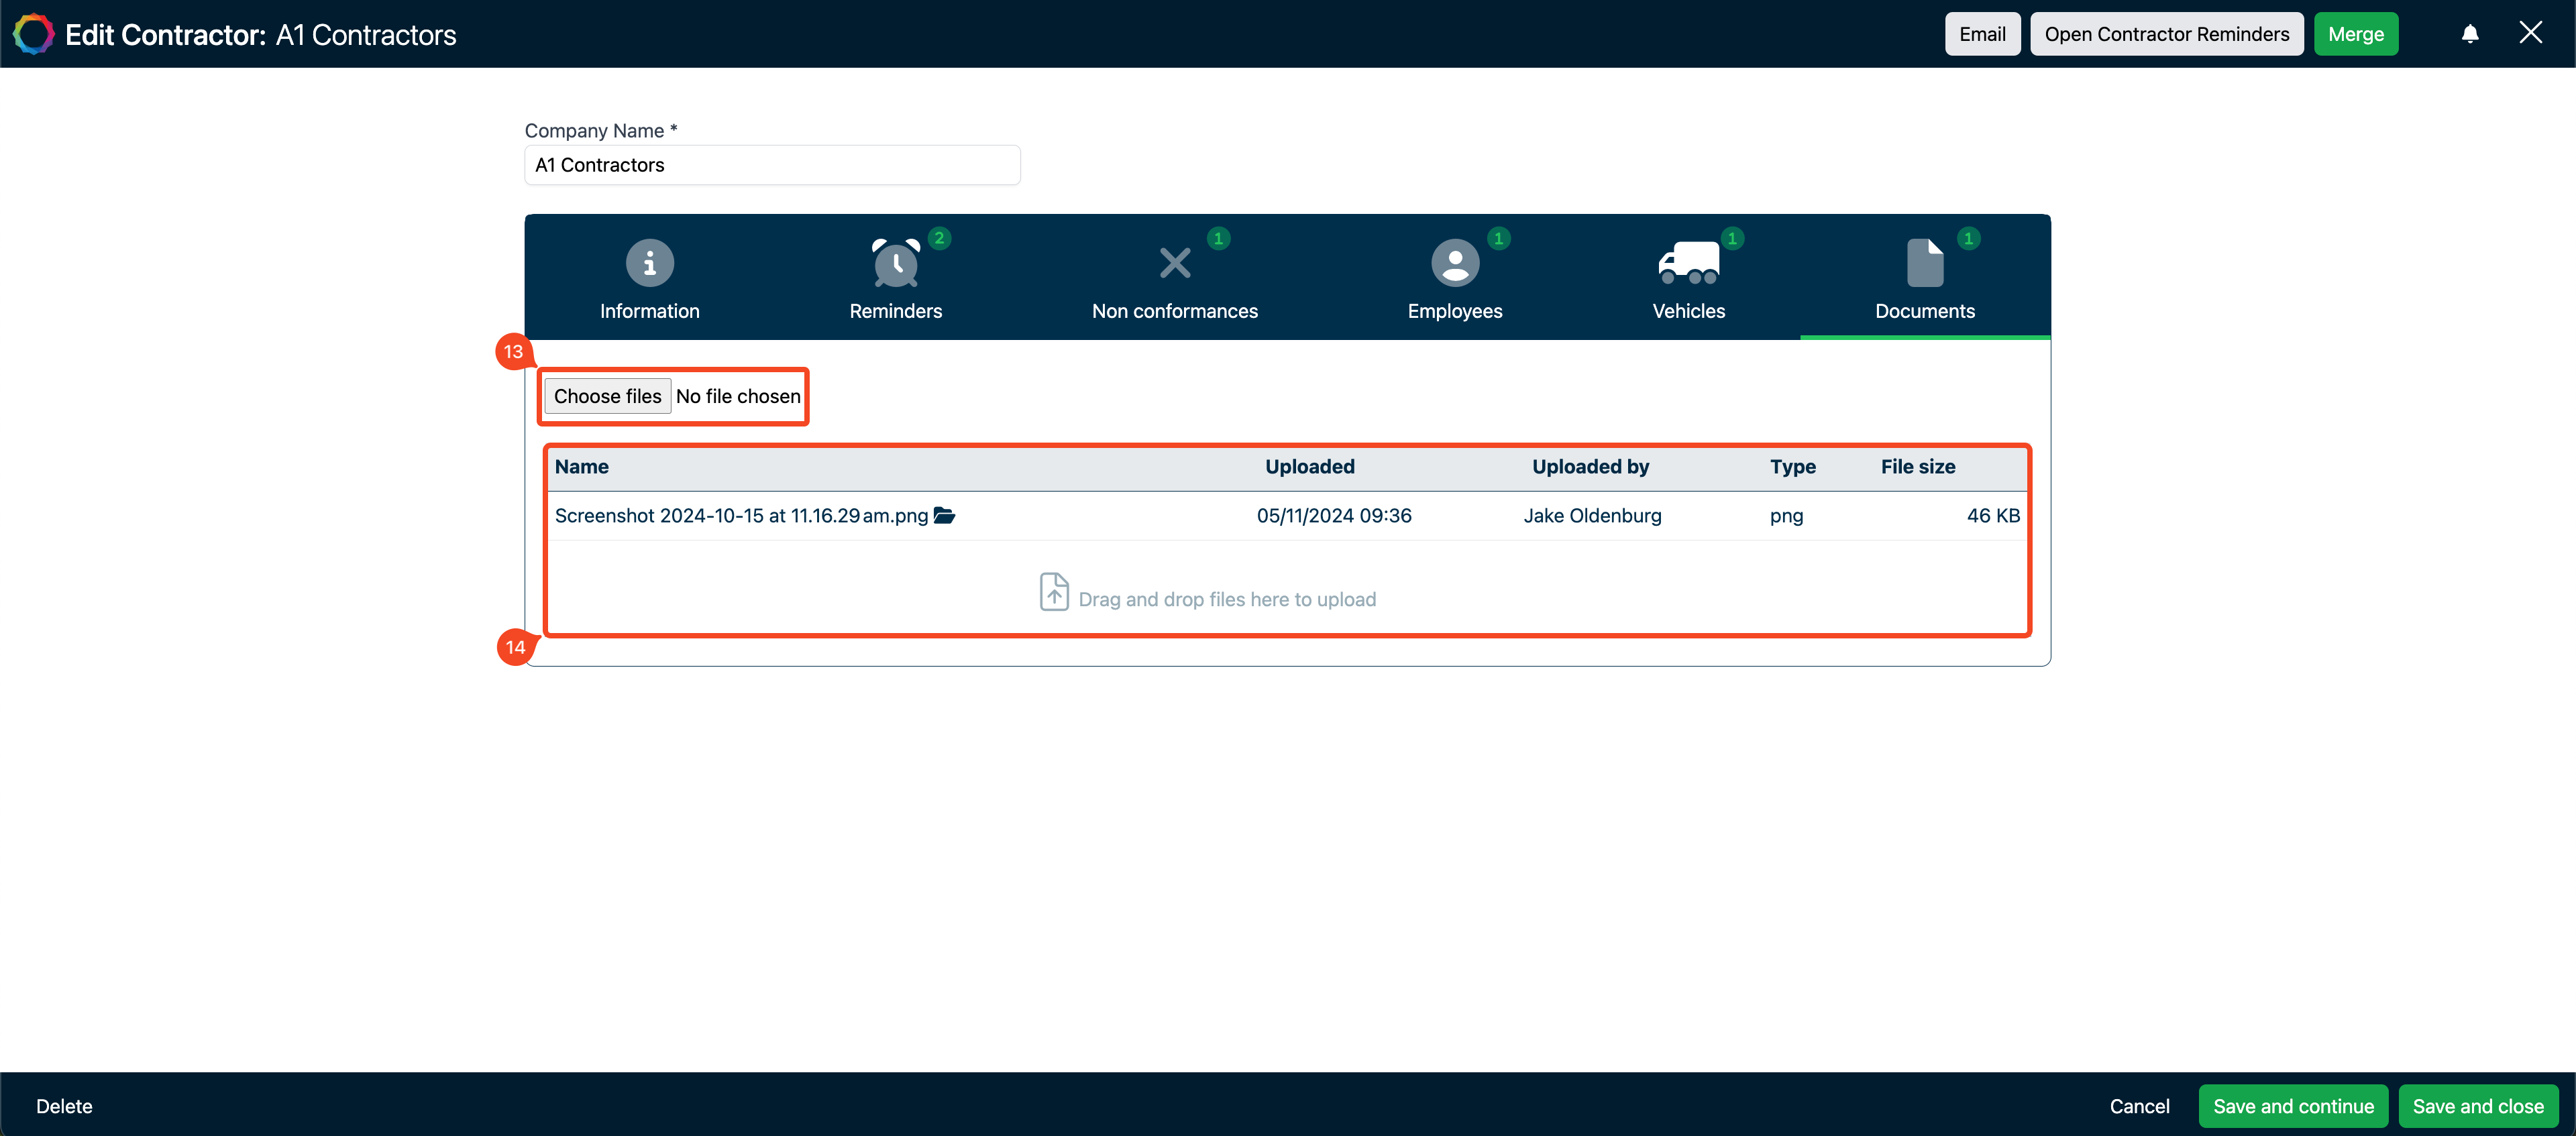Open Contractor Reminders
Screen dimensions: 2576x1136
tap(2166, 33)
